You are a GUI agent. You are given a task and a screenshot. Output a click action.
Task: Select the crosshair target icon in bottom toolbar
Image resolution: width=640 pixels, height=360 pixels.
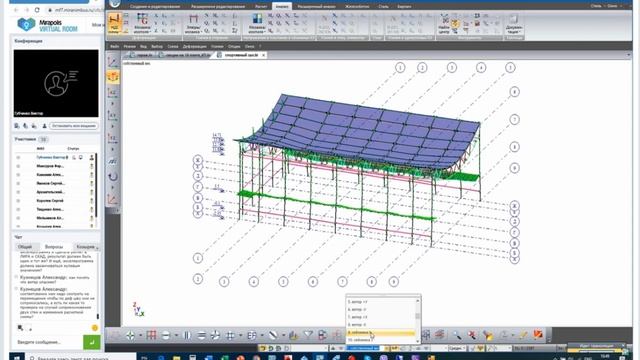point(130,336)
